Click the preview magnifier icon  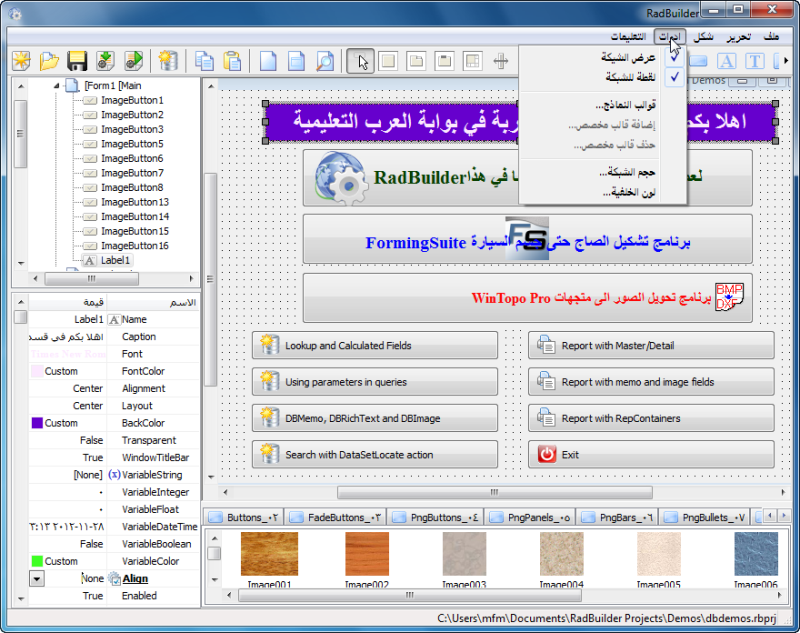324,61
